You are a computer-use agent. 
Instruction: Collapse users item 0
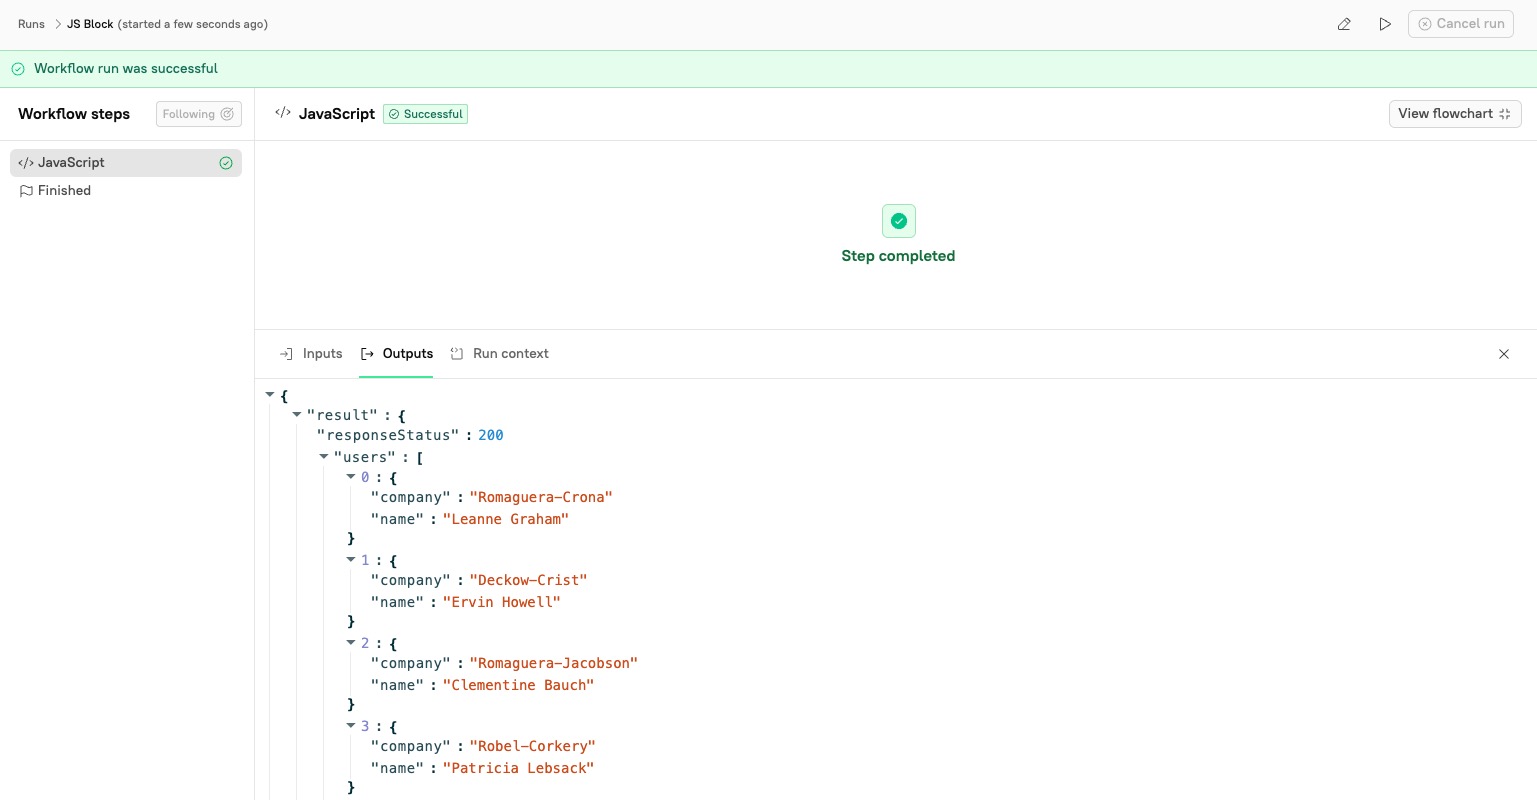(351, 477)
